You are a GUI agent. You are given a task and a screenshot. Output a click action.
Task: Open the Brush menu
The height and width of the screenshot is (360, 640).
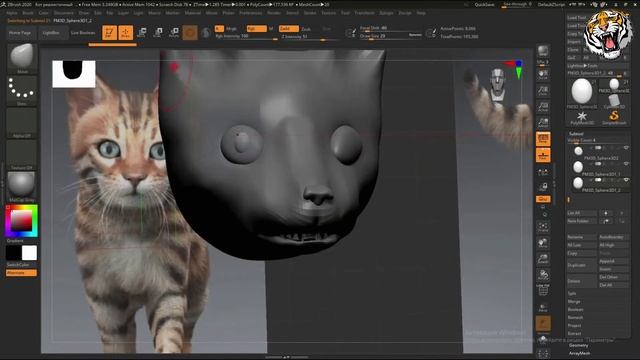pyautogui.click(x=28, y=13)
